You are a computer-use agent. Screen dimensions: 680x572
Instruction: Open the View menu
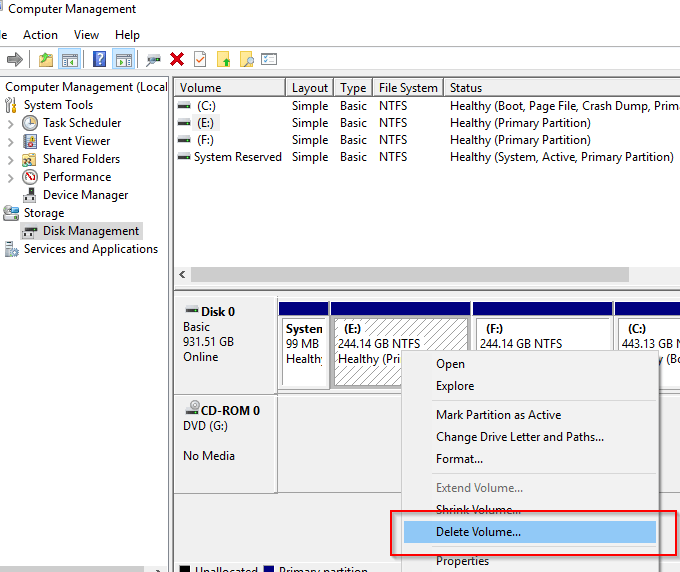point(86,35)
